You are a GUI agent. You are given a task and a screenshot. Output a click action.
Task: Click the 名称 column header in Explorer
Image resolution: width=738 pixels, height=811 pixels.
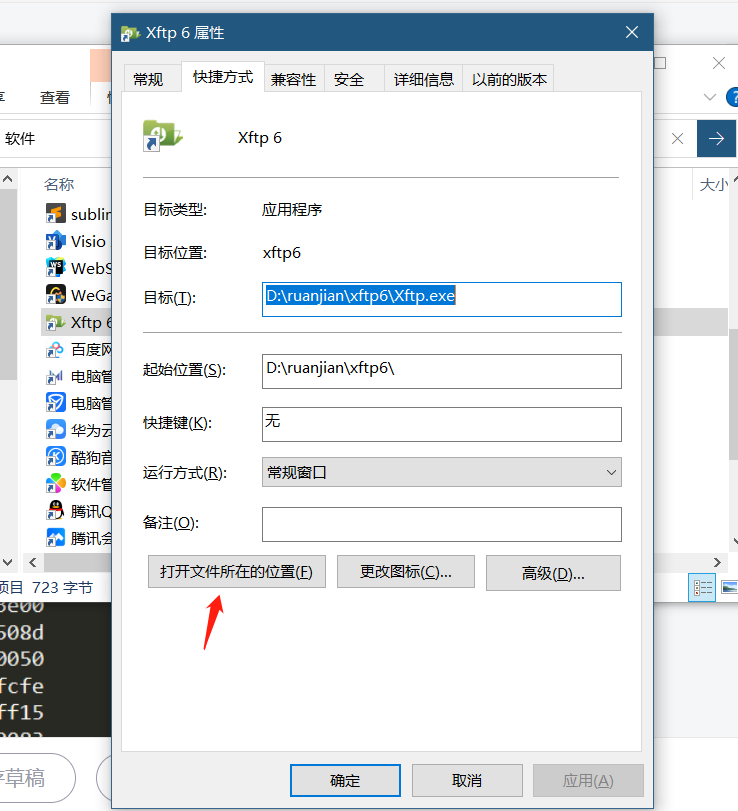coord(59,184)
